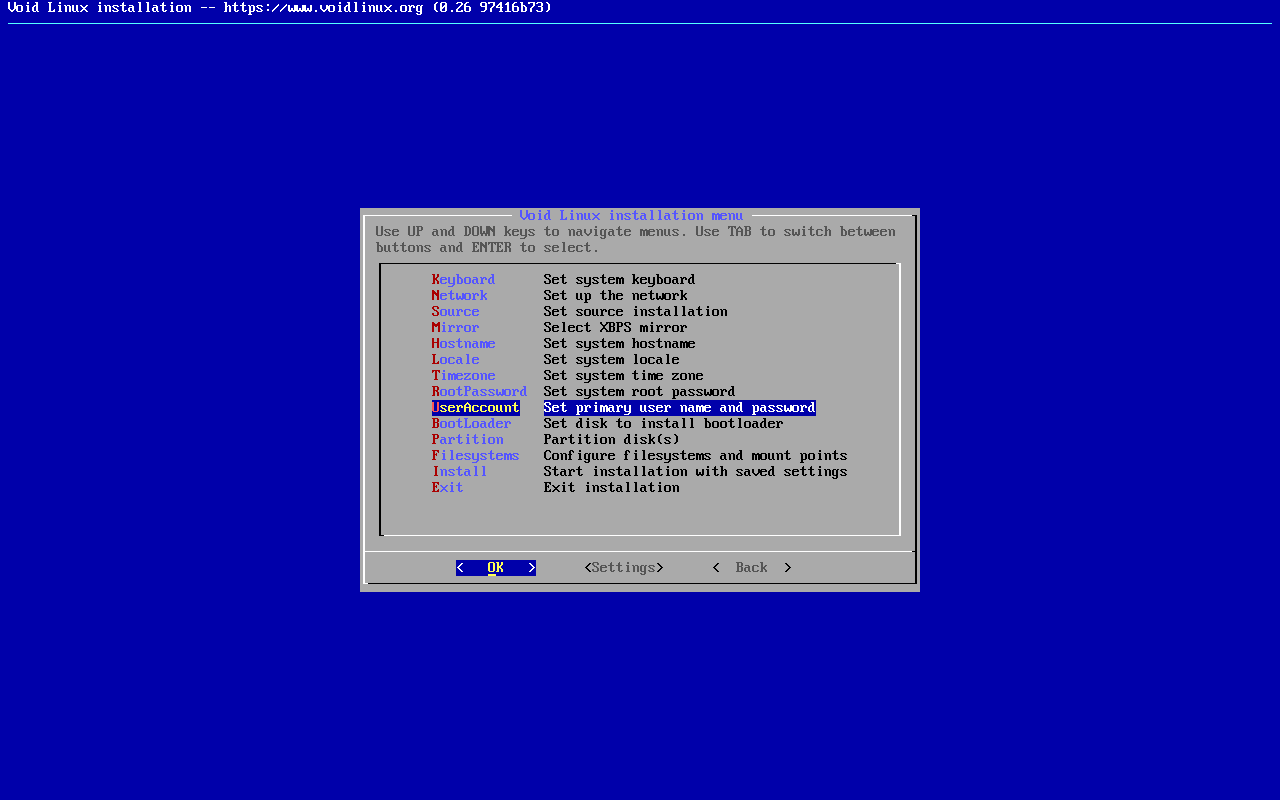This screenshot has height=800, width=1280.
Task: Choose the BootLoader menu entry
Action: [471, 424]
